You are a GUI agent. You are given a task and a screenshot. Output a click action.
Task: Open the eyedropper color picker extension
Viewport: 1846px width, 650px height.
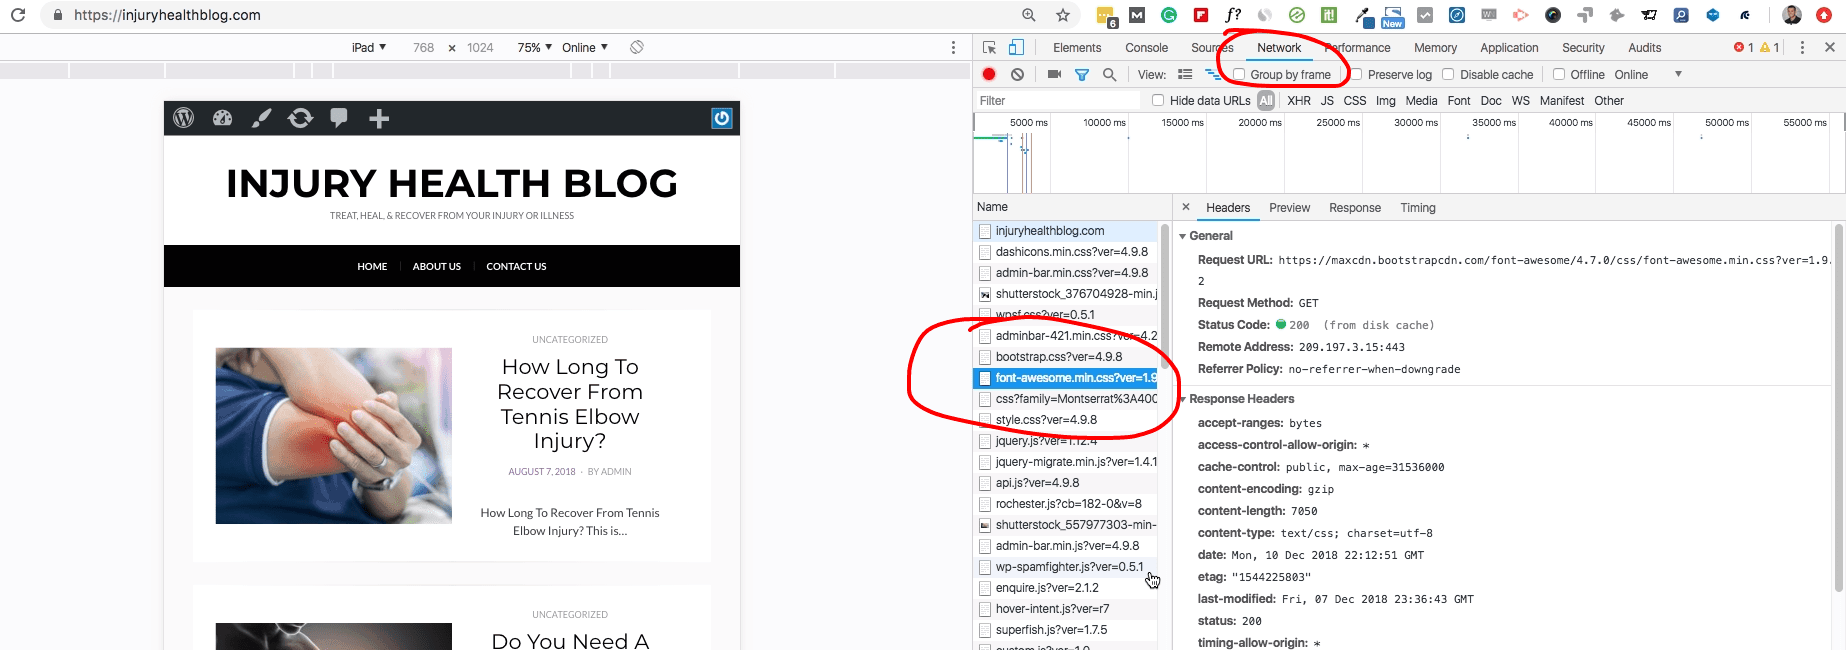click(1363, 15)
